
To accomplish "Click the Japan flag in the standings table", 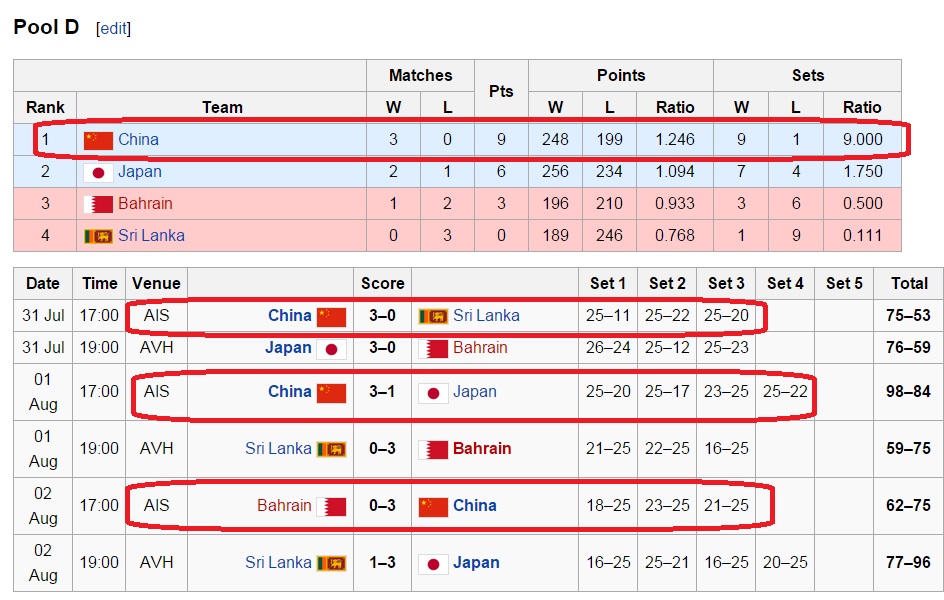I will click(98, 172).
